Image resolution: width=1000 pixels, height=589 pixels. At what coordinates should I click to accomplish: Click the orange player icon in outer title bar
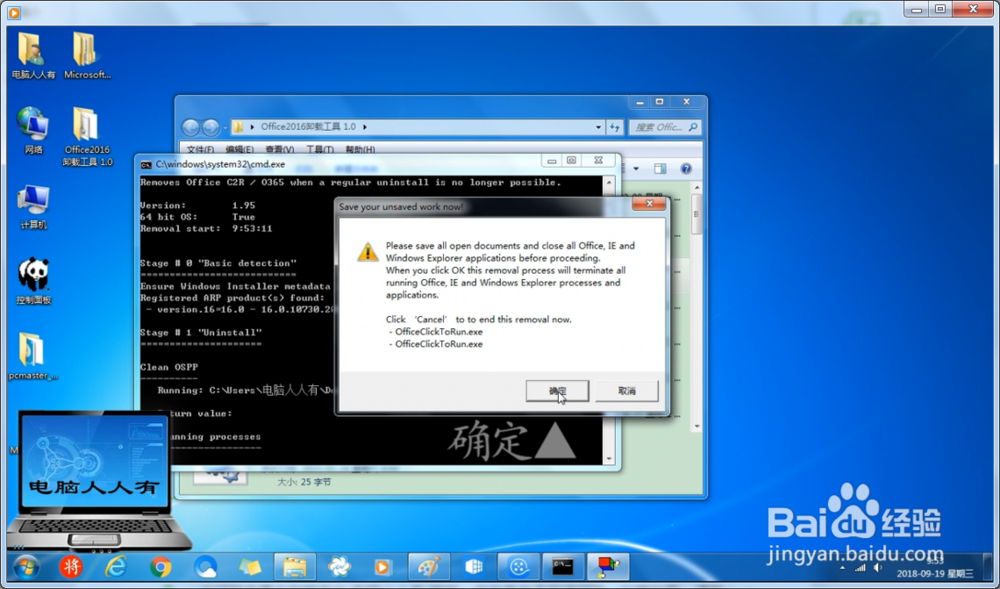pyautogui.click(x=14, y=12)
